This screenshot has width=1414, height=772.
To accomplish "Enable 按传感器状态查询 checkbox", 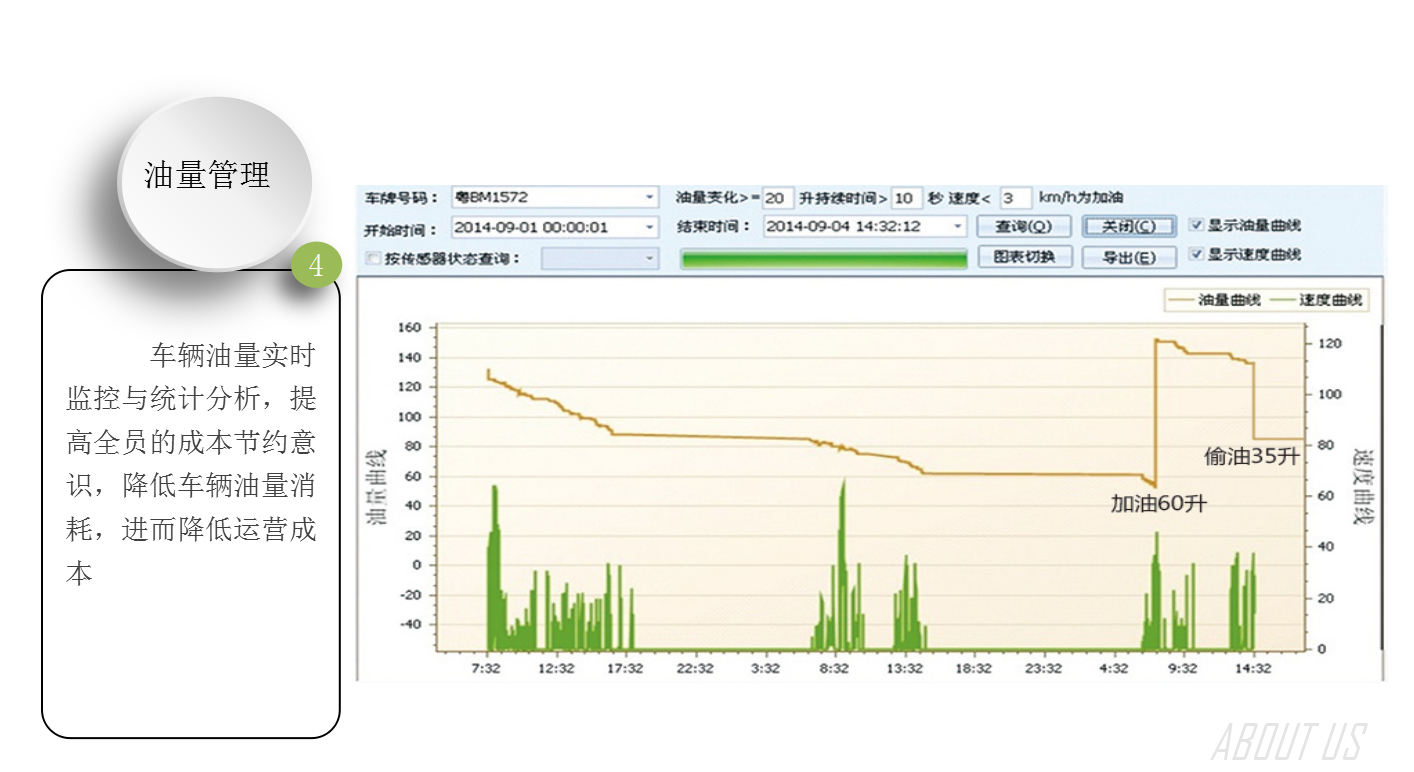I will click(x=374, y=259).
